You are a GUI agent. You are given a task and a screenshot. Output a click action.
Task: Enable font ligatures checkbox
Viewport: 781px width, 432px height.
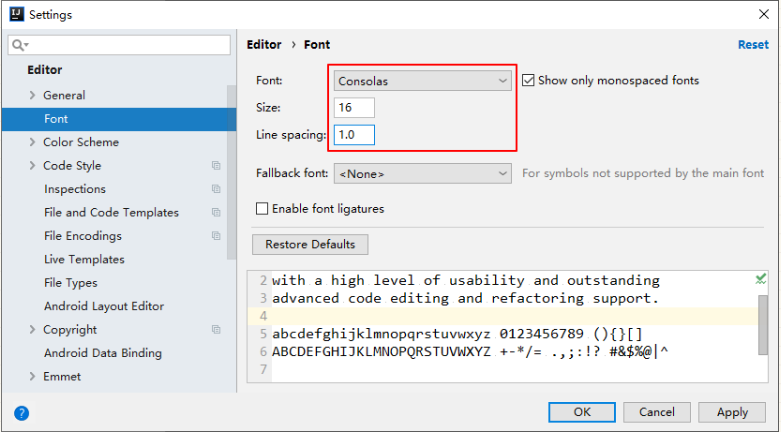tap(263, 209)
